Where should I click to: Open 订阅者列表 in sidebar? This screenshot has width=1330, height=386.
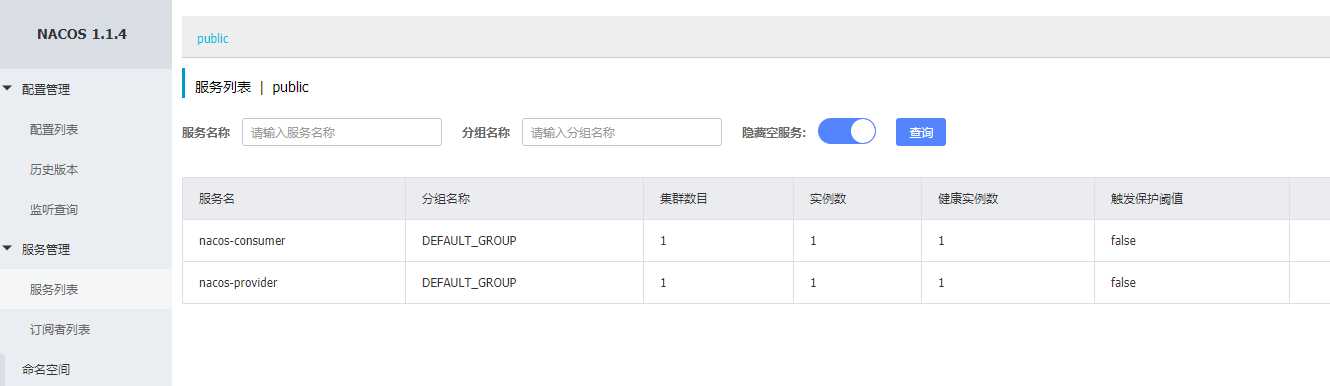click(60, 329)
